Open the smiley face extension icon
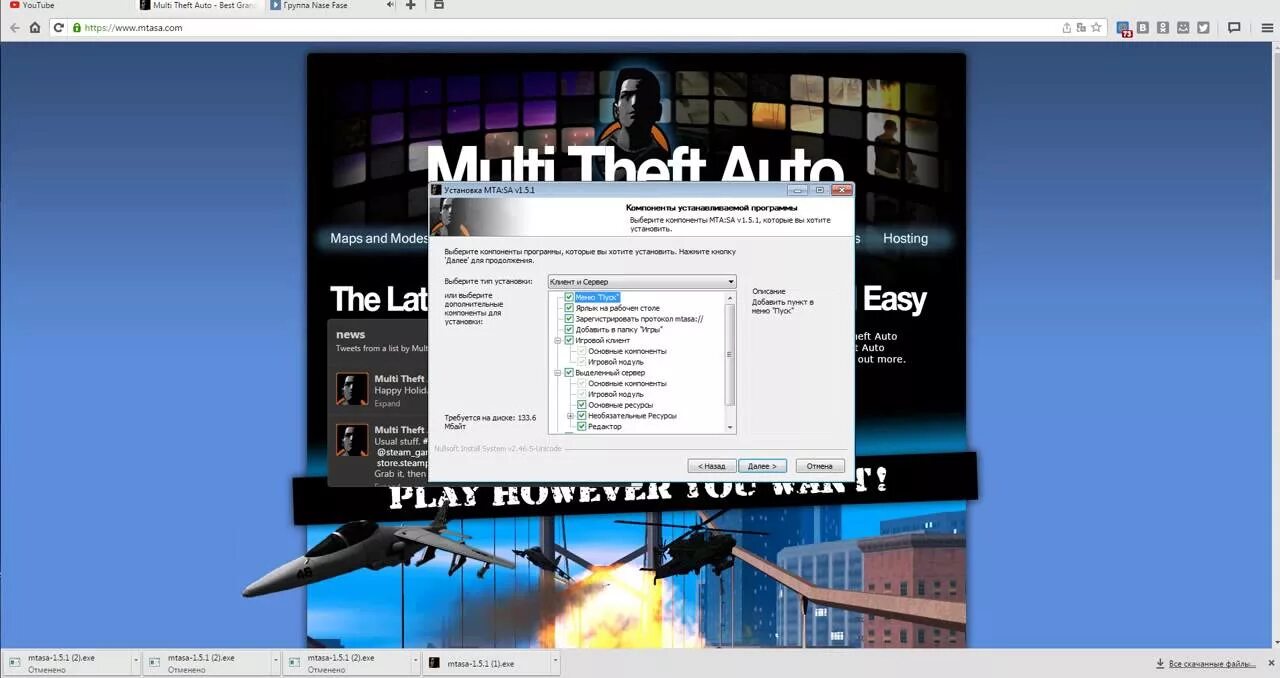This screenshot has height=678, width=1280. coord(1183,28)
